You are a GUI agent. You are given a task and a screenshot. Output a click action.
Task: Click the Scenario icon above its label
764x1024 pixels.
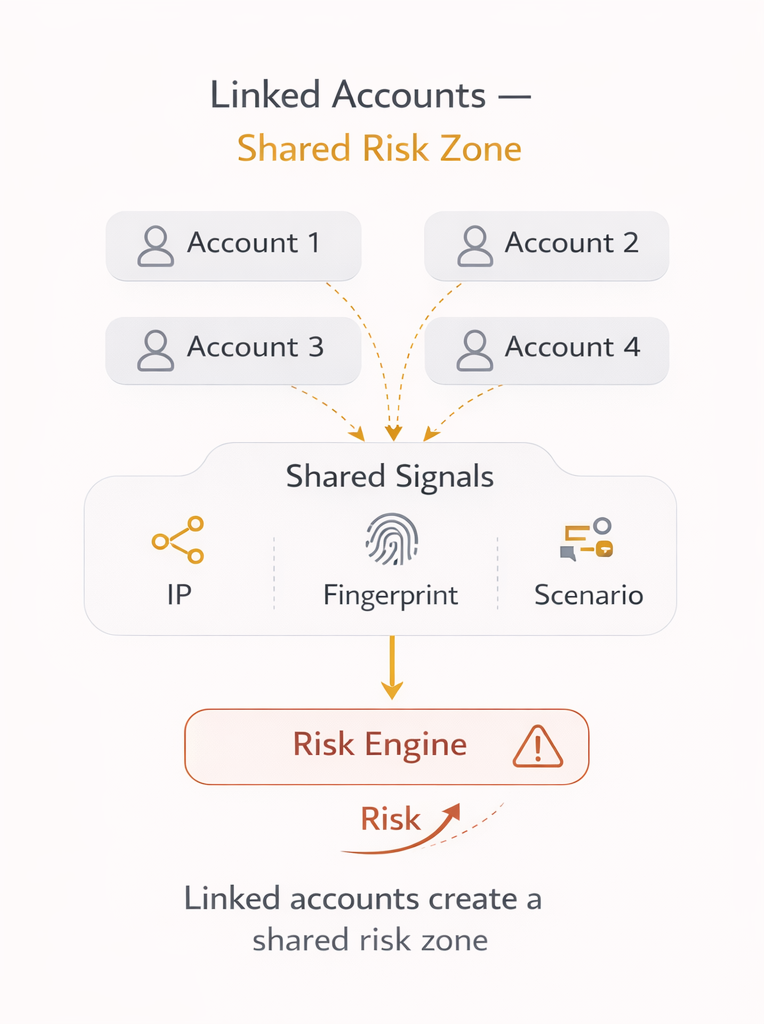[x=587, y=539]
